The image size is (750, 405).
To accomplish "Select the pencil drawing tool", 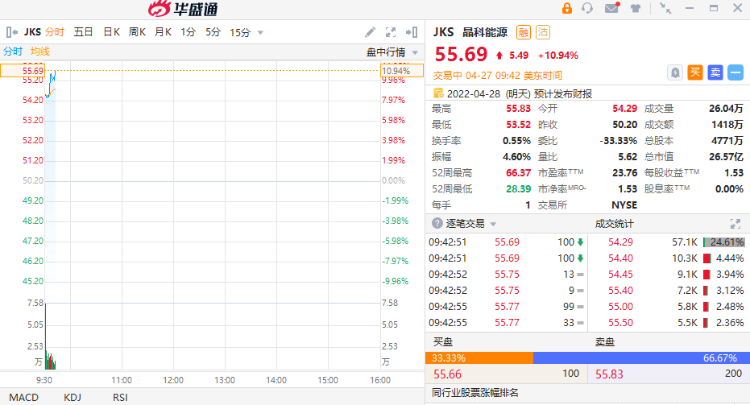I will tap(370, 32).
